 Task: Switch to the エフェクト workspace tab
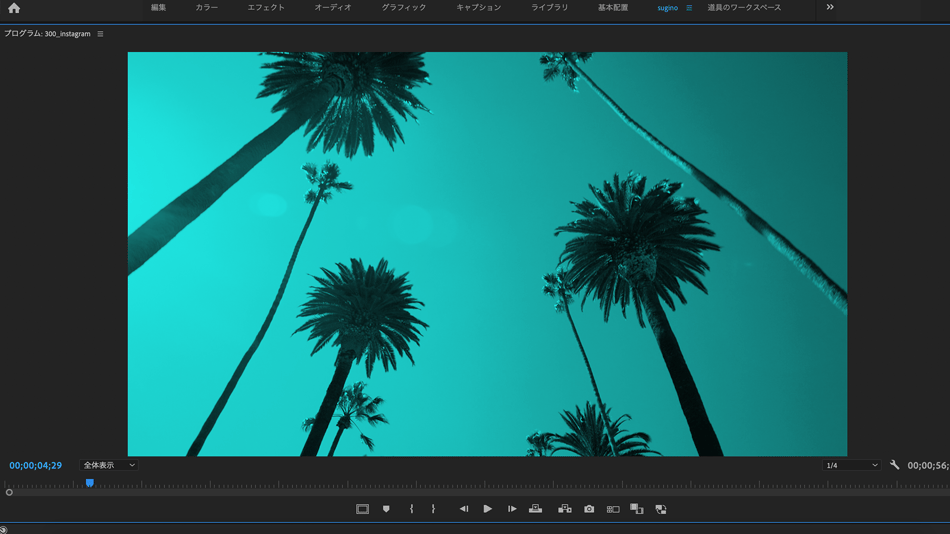pyautogui.click(x=266, y=8)
